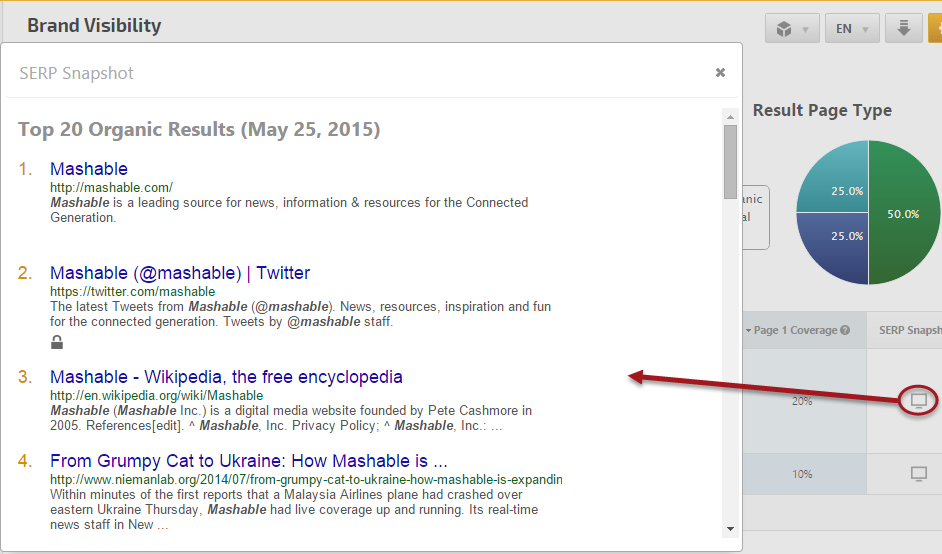Click the Result Page Type chart heading
This screenshot has height=554, width=942.
click(822, 111)
